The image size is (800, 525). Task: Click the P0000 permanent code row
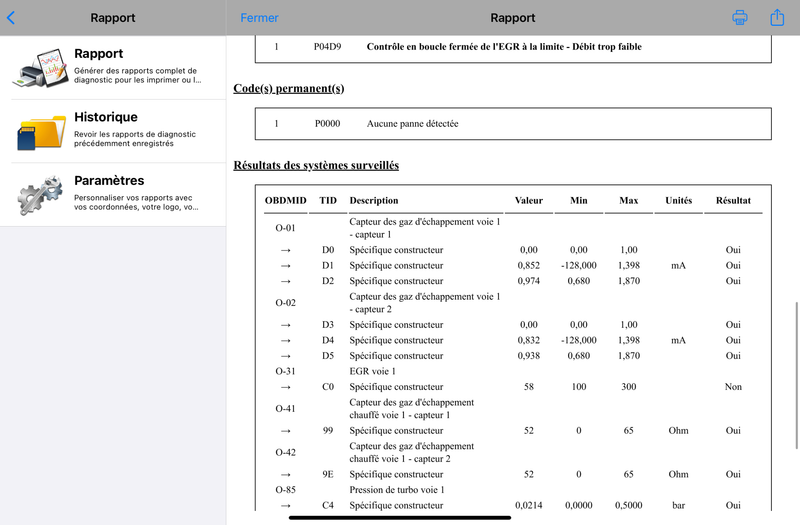coord(513,123)
